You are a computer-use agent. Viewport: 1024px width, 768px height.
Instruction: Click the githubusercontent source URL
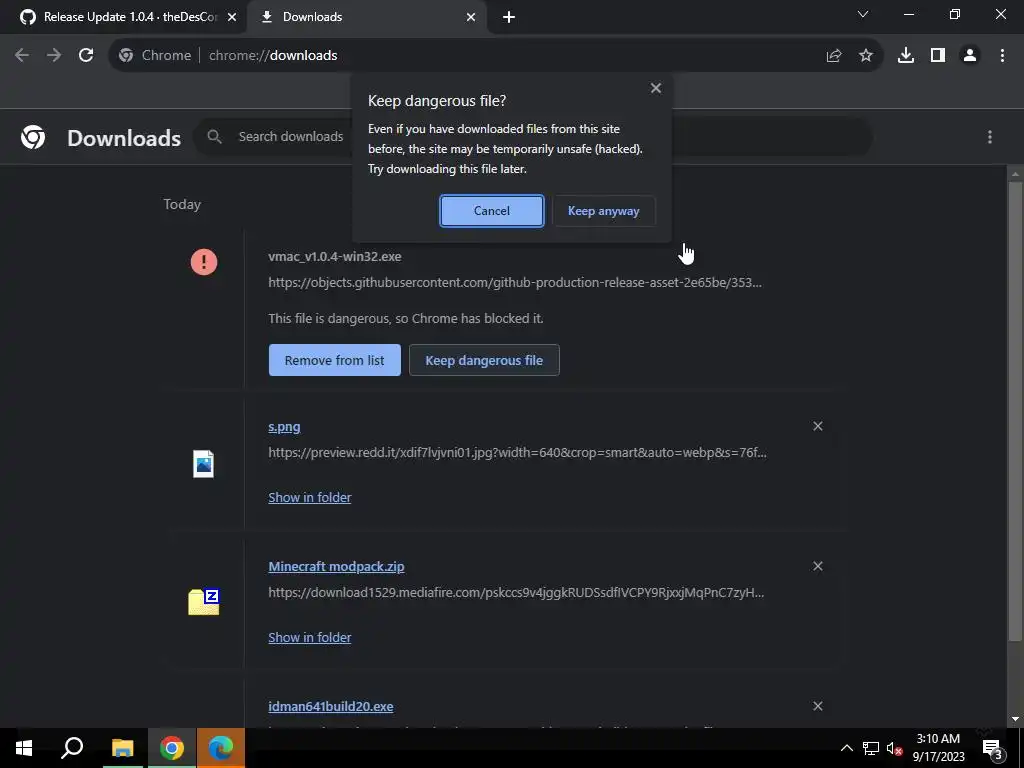click(x=515, y=283)
